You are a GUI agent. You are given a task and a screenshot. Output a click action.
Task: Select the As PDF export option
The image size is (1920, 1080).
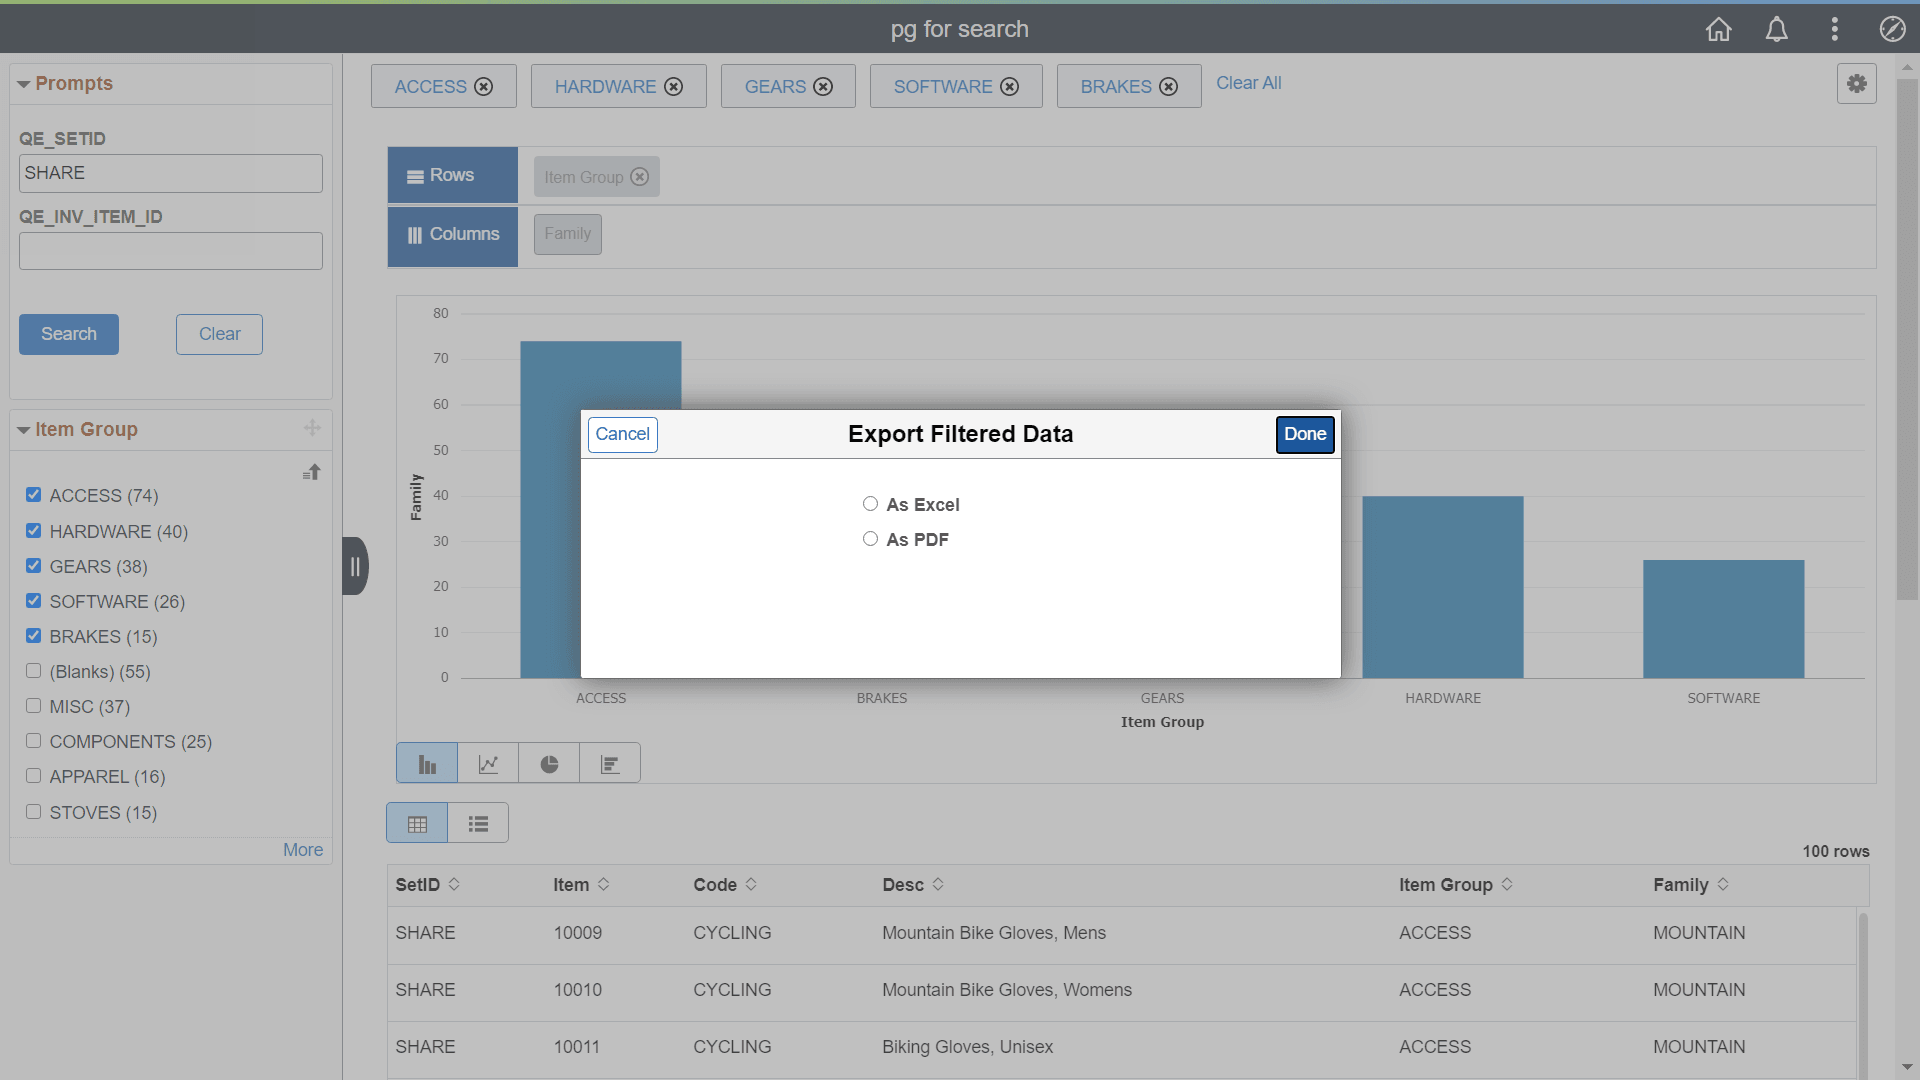[x=870, y=538]
